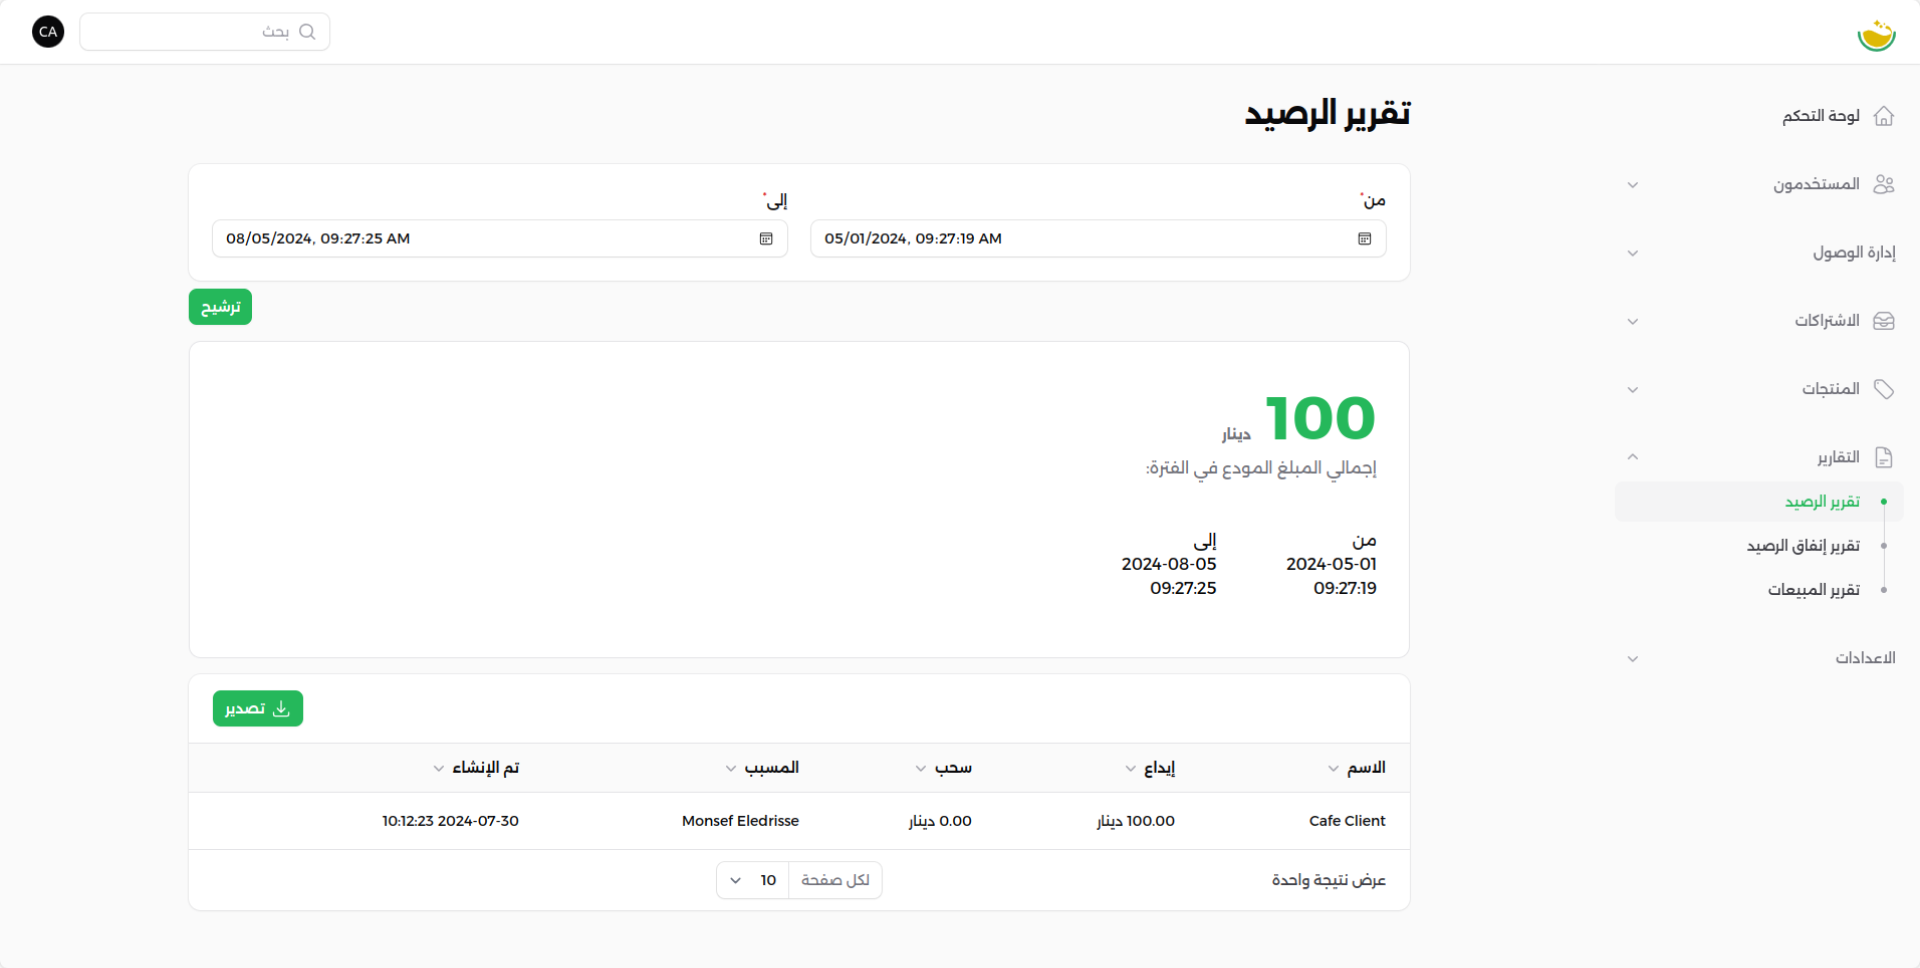Viewport: 1920px width, 968px height.
Task: Click the users icon beside المستخدمون
Action: point(1884,184)
